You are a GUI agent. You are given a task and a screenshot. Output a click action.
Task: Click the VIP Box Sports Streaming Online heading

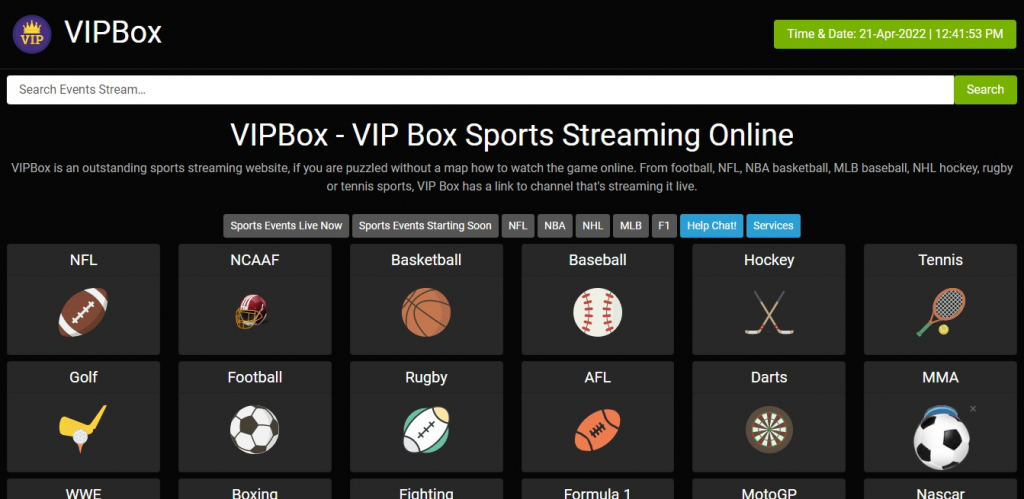coord(512,135)
